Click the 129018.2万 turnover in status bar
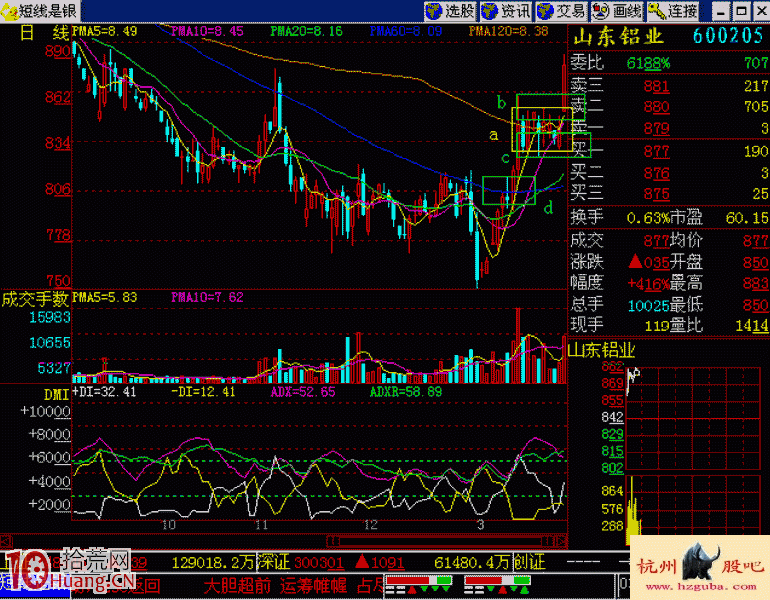This screenshot has height=600, width=770. coord(213,563)
